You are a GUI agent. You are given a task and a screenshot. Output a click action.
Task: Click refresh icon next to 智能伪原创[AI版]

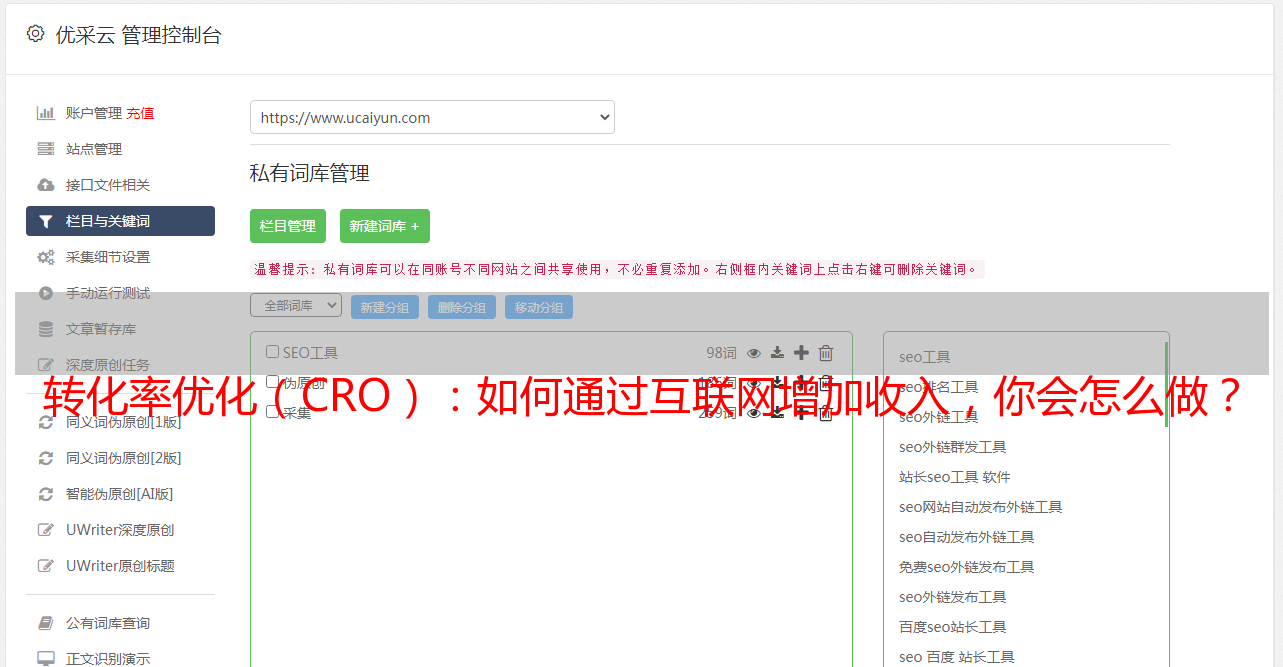coord(46,494)
